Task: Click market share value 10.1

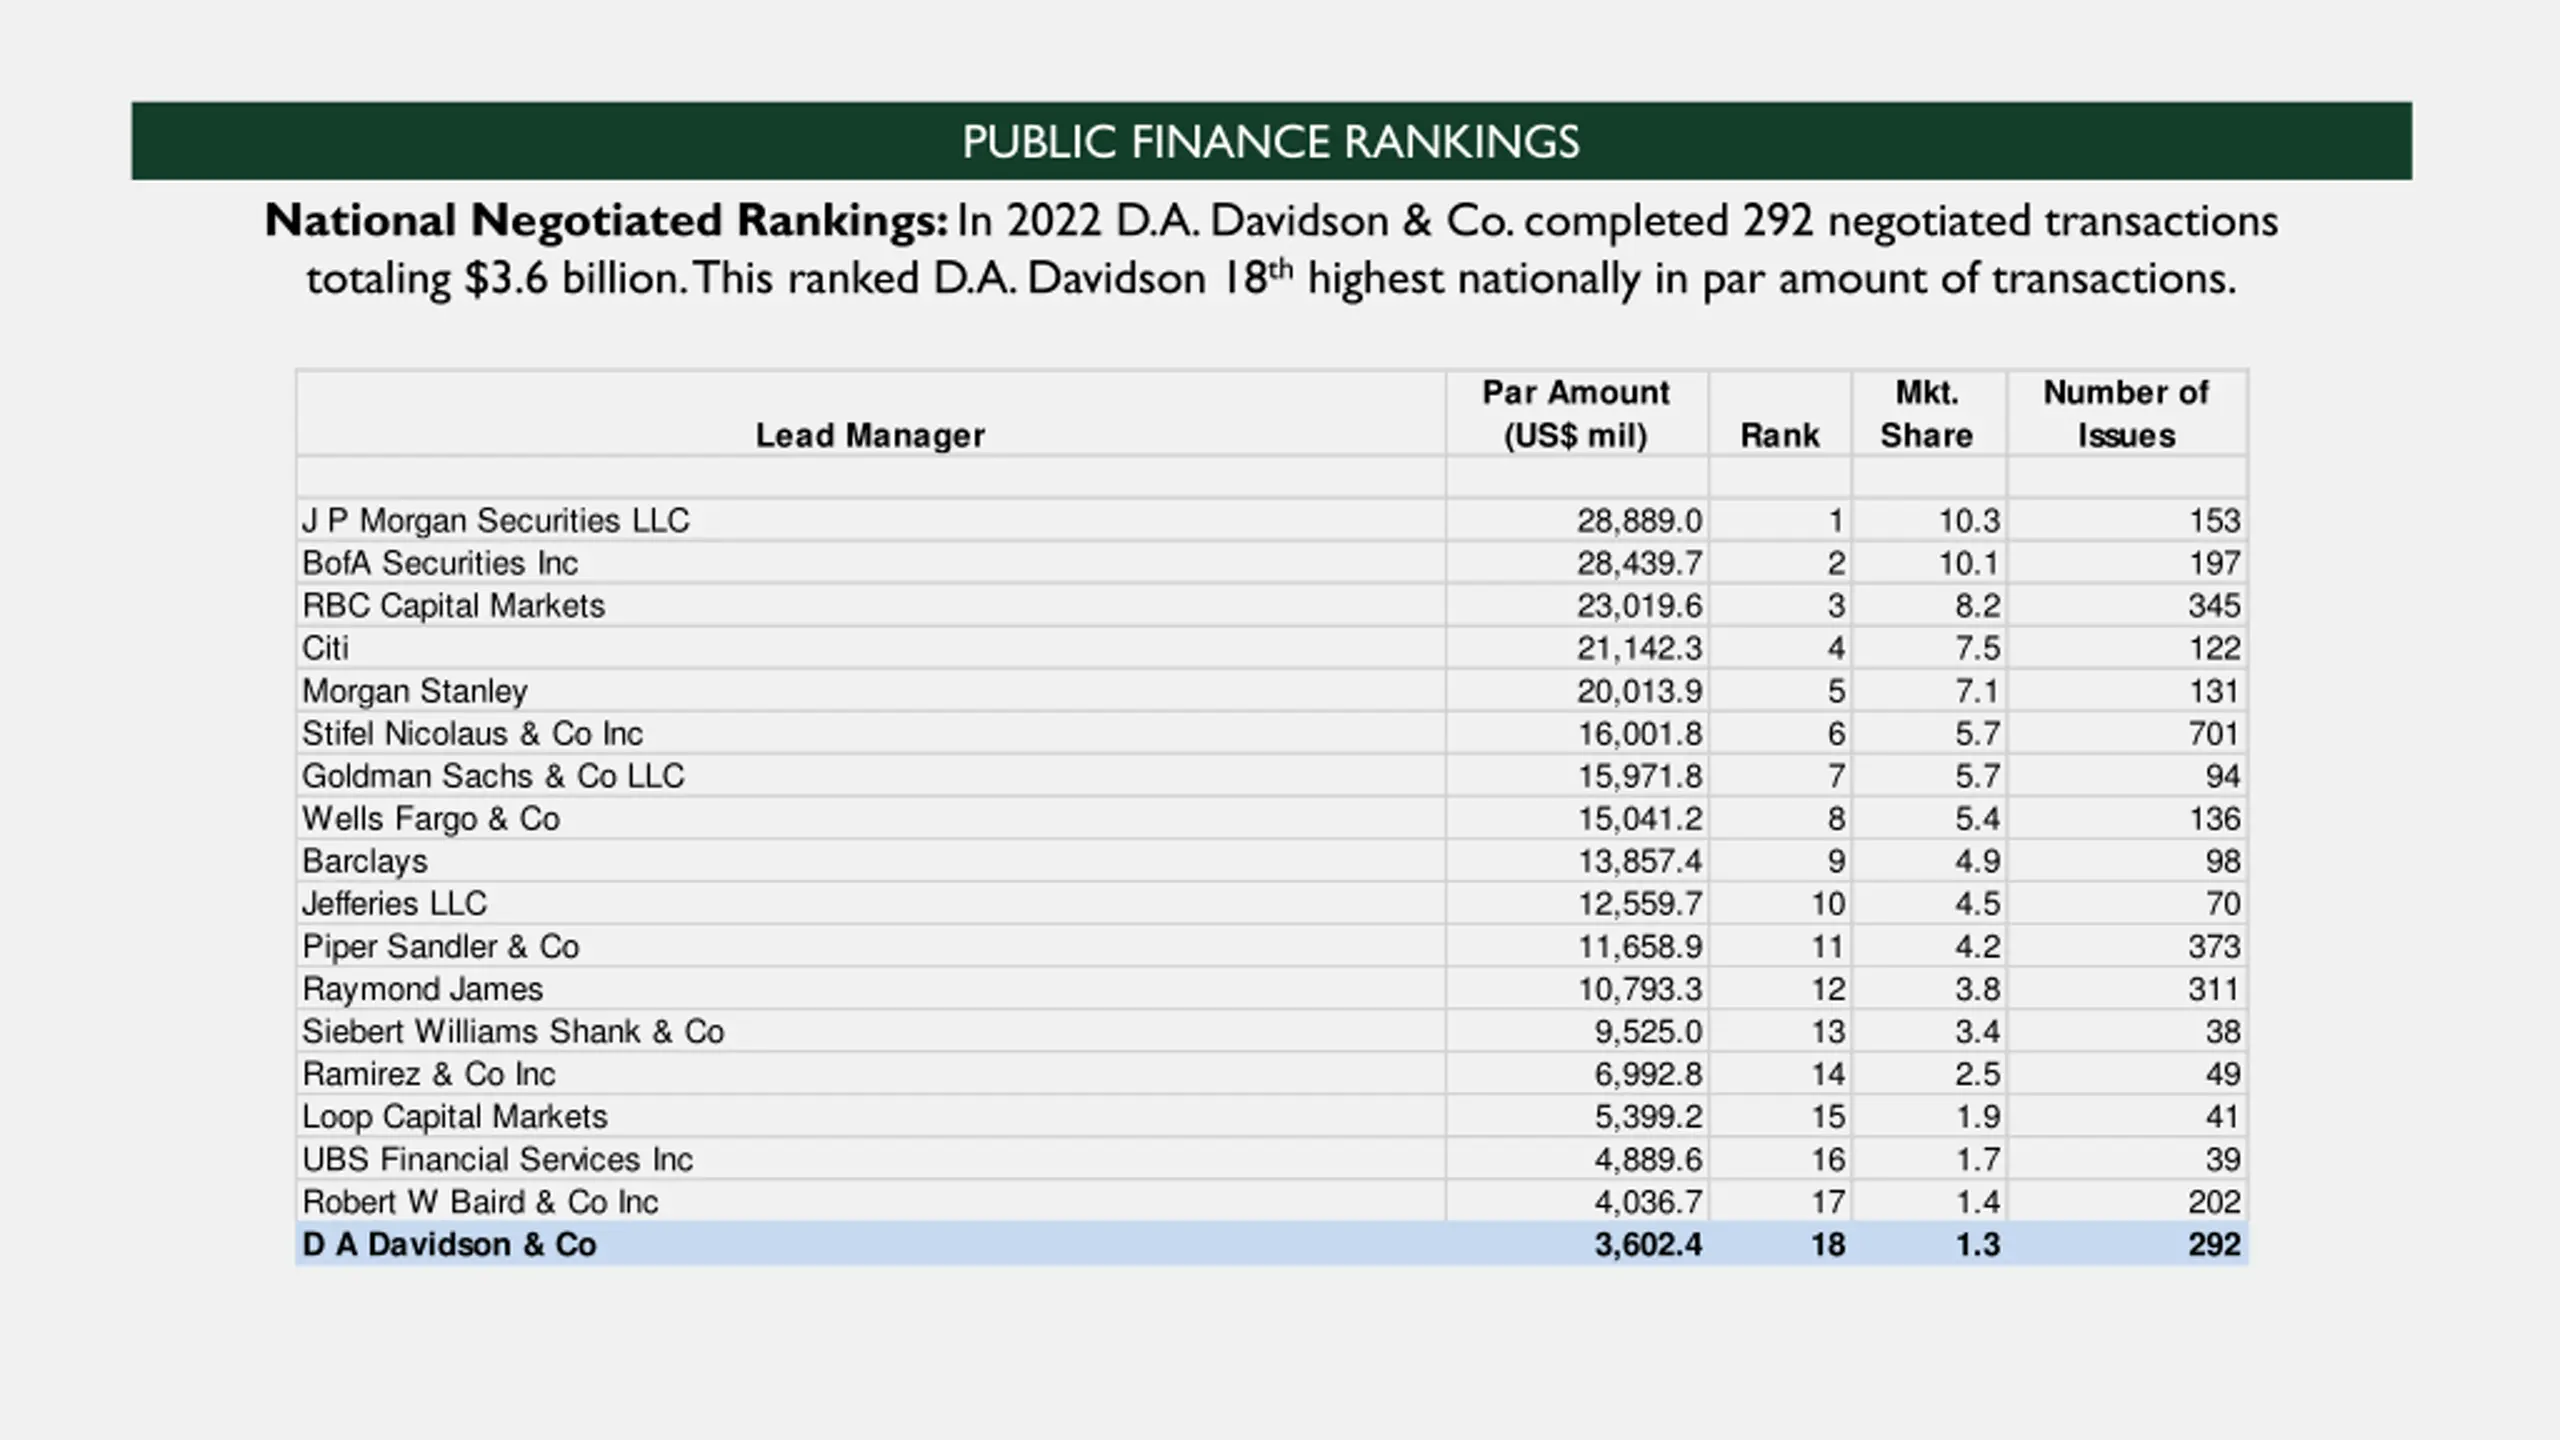Action: 1969,563
